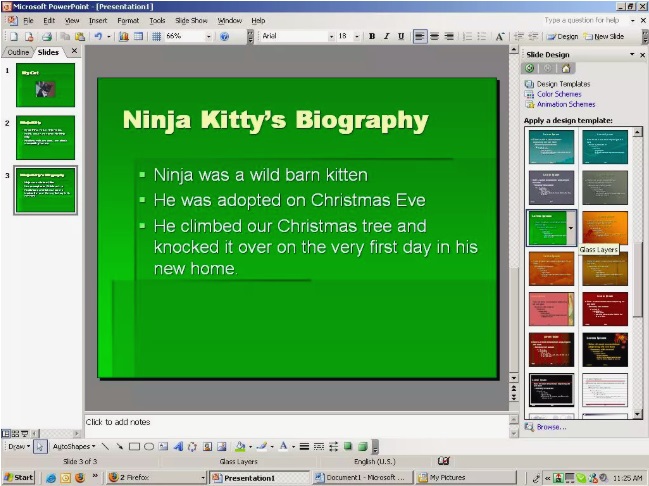Switch to the Outline tab
This screenshot has height=486, width=649.
(x=18, y=52)
